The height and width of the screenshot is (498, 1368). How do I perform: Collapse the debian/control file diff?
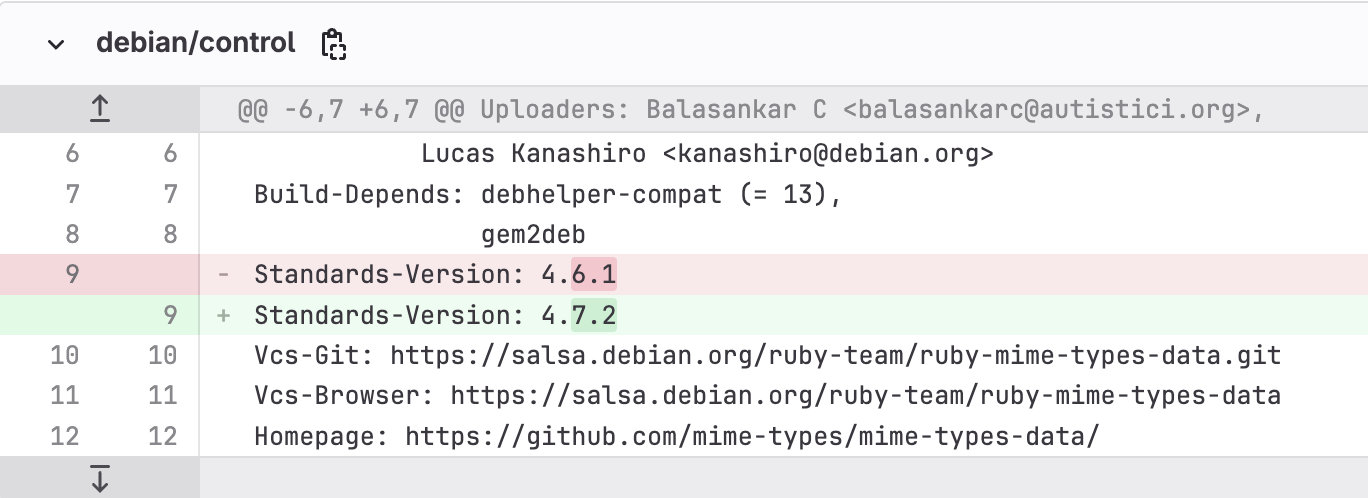point(57,44)
